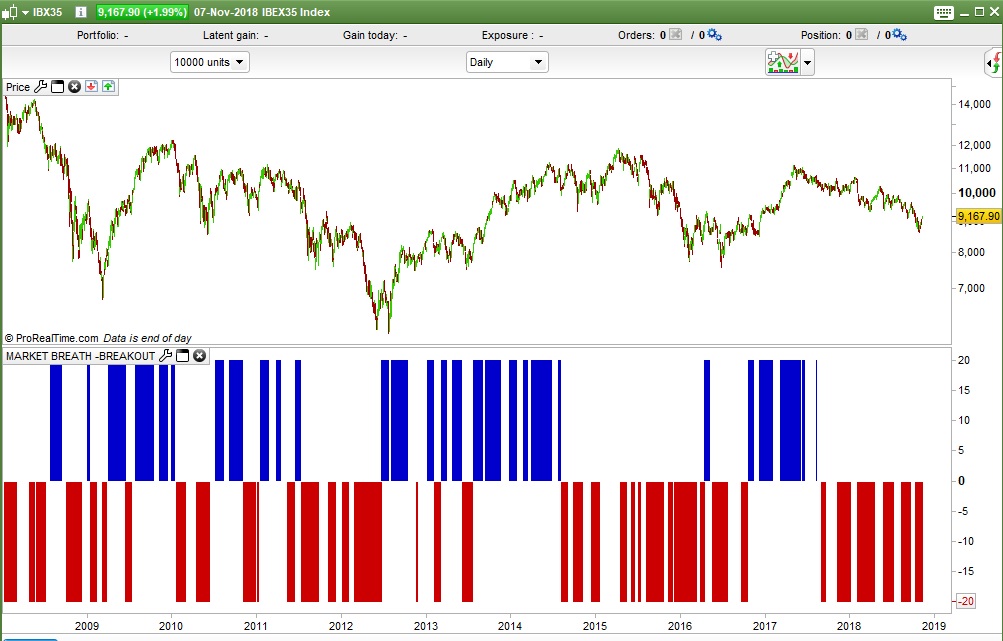Click the 12,000 price axis label

pos(974,145)
